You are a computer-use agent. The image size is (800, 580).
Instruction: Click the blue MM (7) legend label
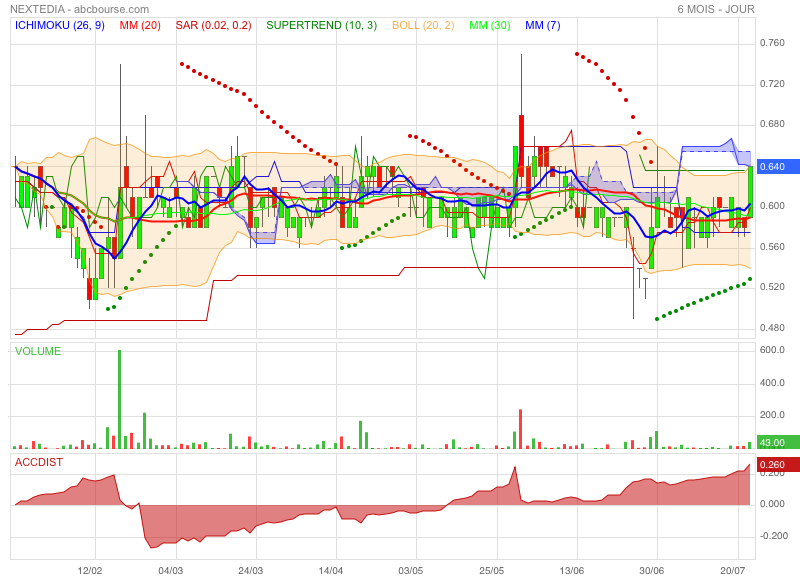pyautogui.click(x=542, y=26)
